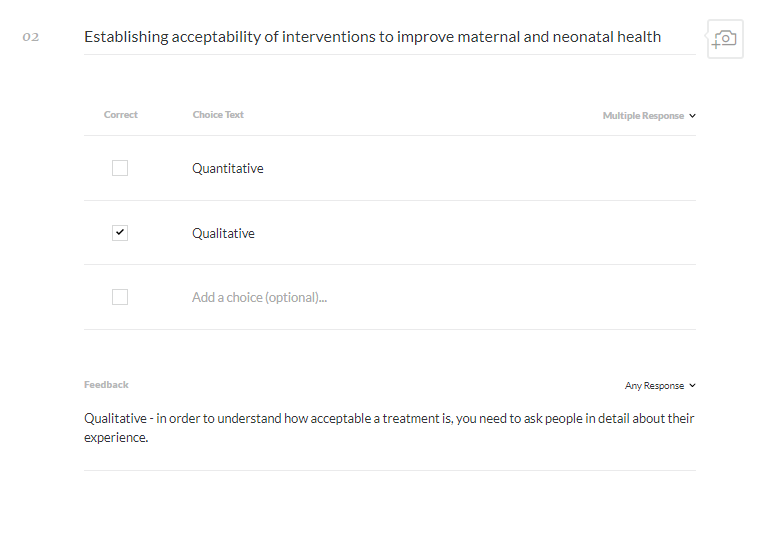Tick the checkbox beside Add a choice
761x535 pixels.
tap(120, 297)
